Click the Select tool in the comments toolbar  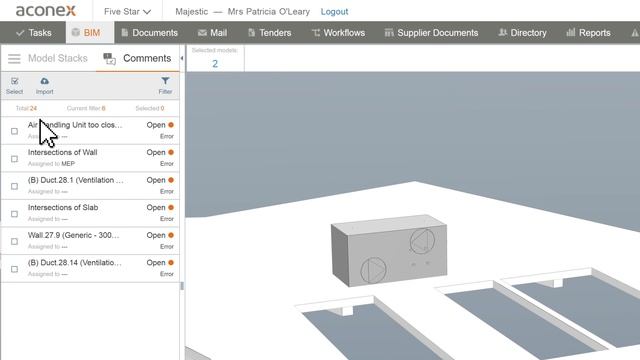15,86
